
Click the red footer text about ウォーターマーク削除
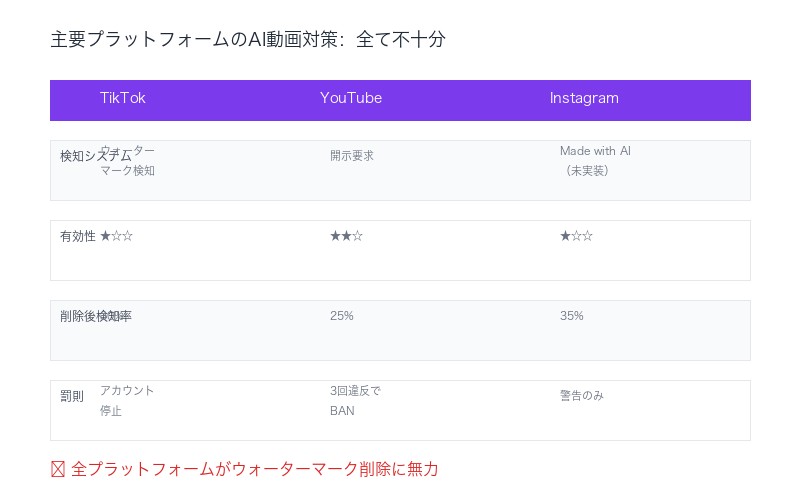point(254,469)
